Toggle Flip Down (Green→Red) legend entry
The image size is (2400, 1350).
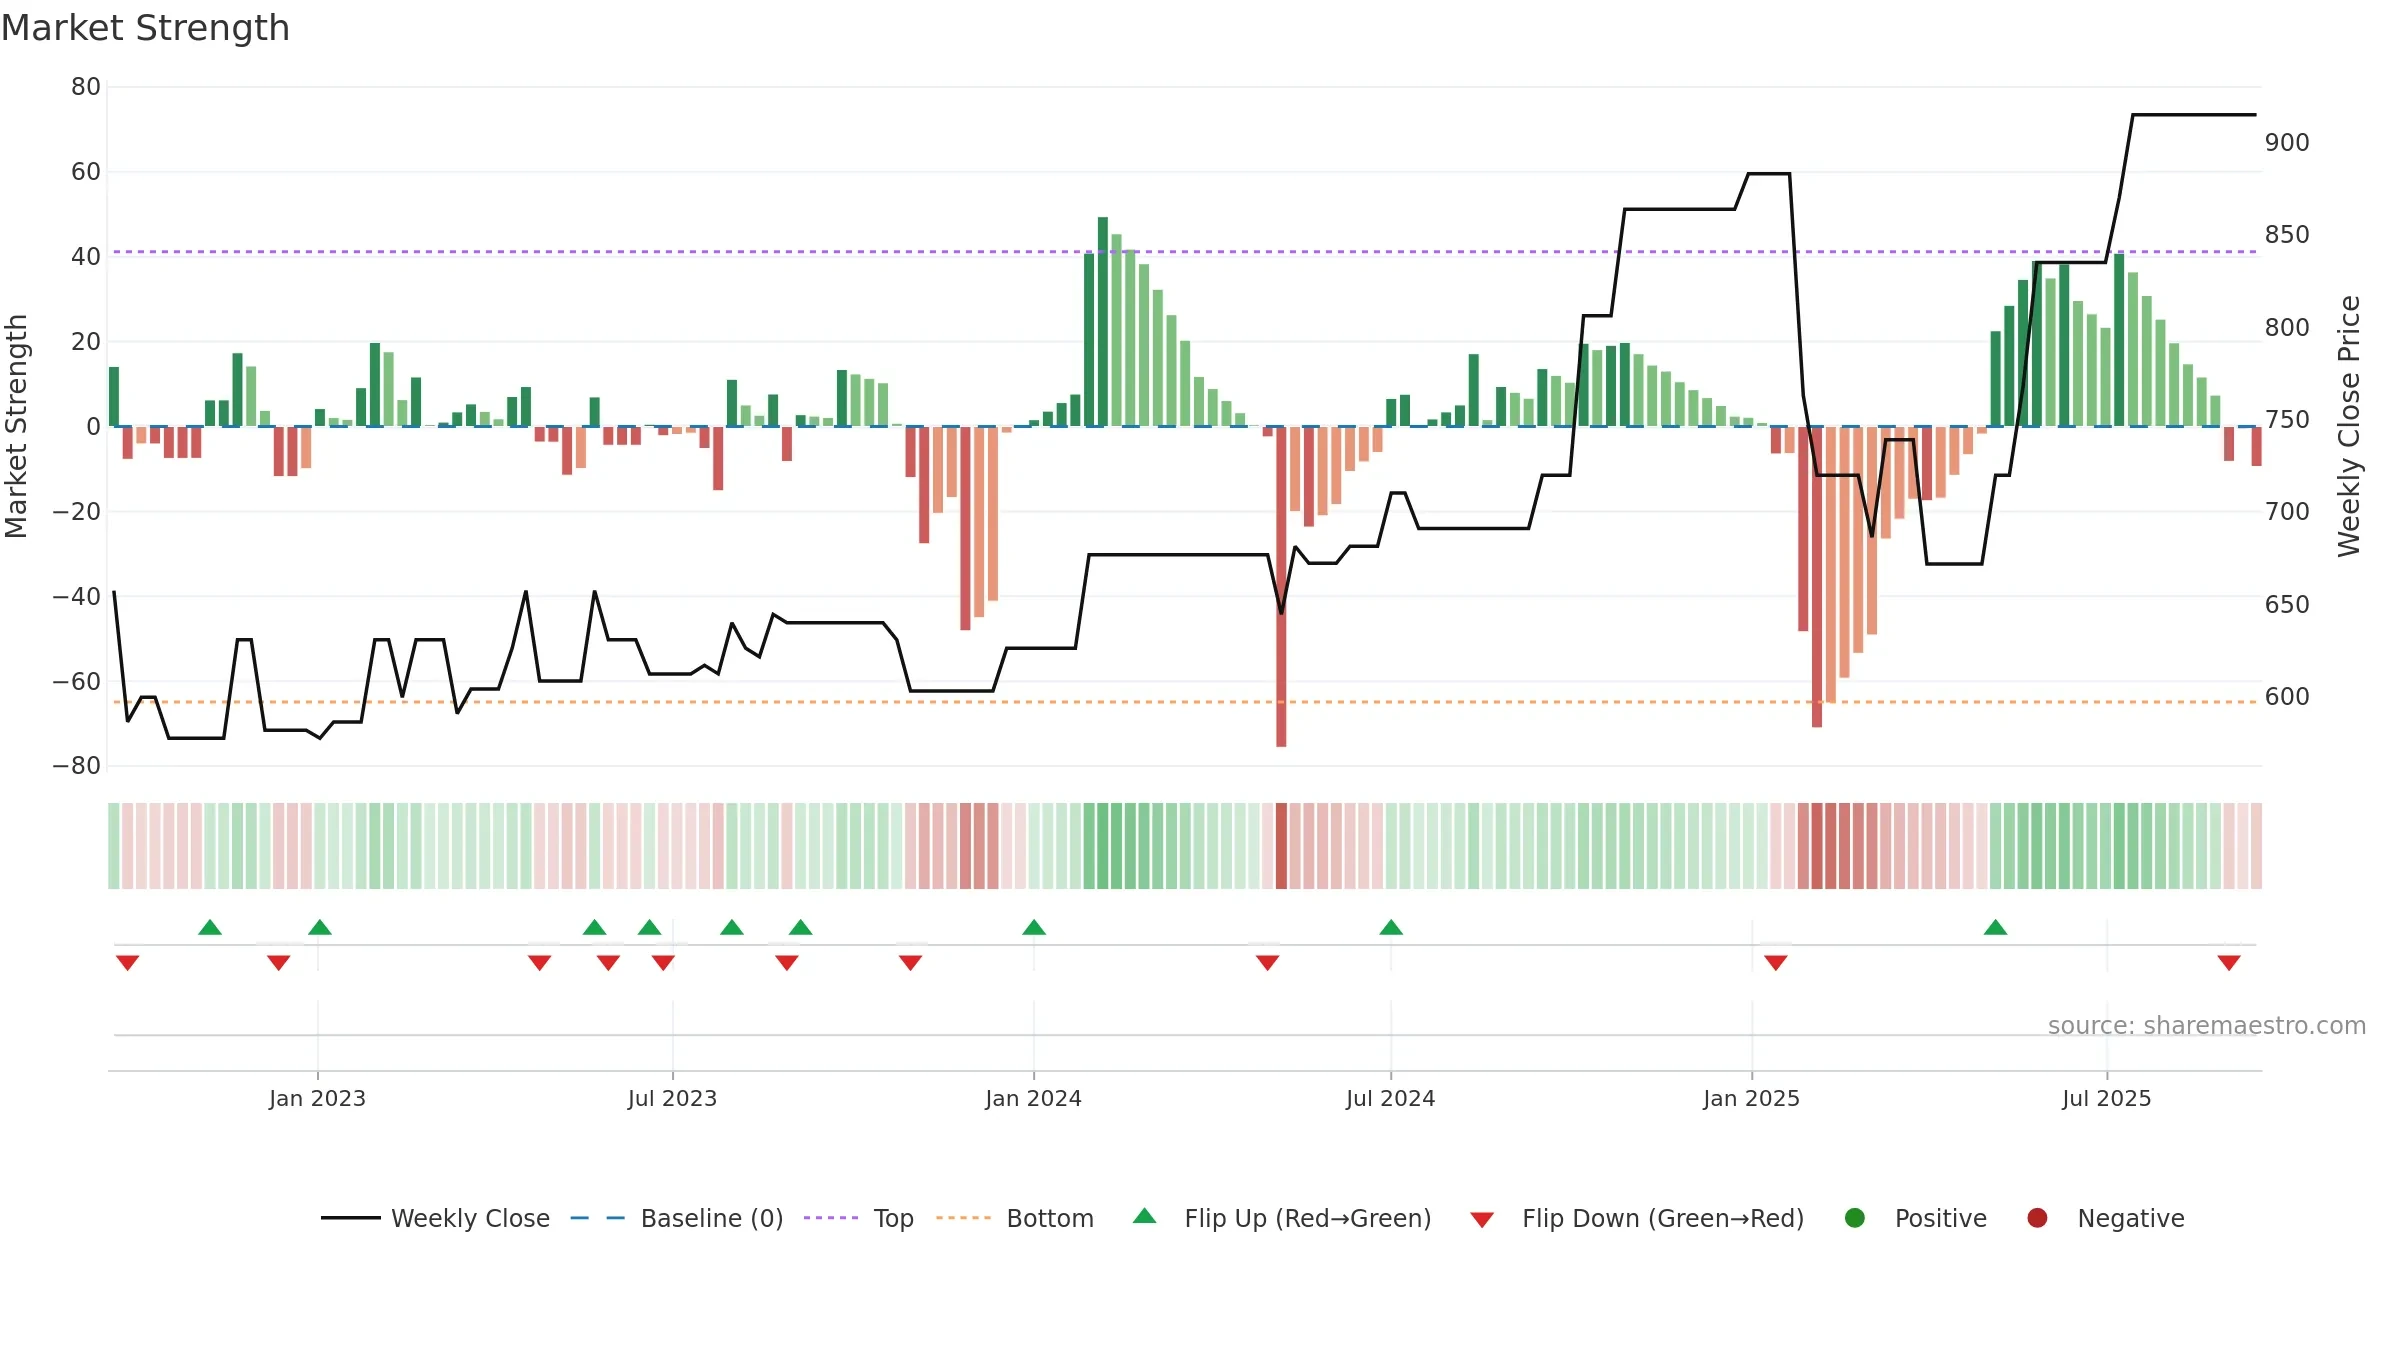[x=1637, y=1218]
